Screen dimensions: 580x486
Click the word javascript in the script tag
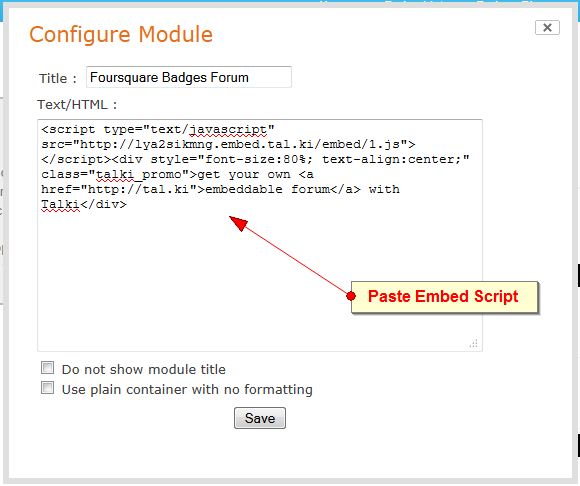(228, 129)
